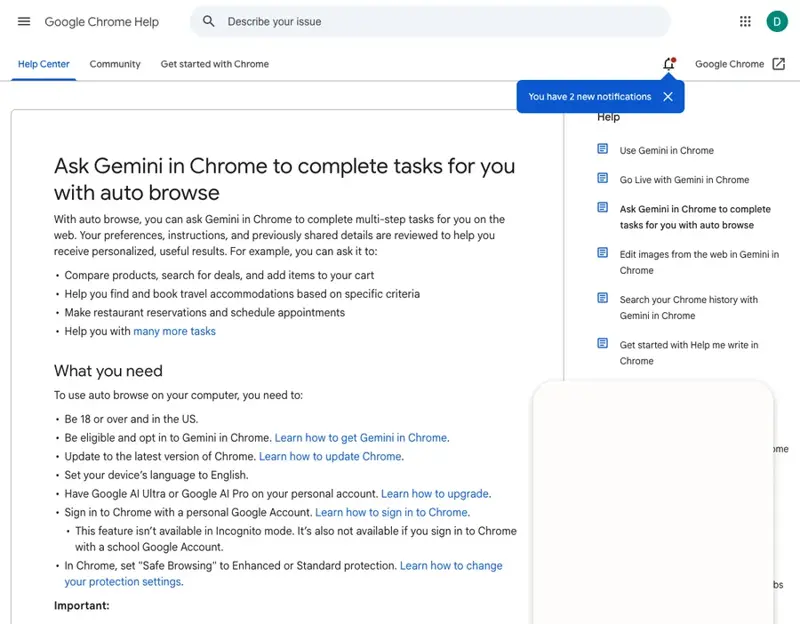
Task: Switch to the Help Center tab
Action: (x=43, y=64)
